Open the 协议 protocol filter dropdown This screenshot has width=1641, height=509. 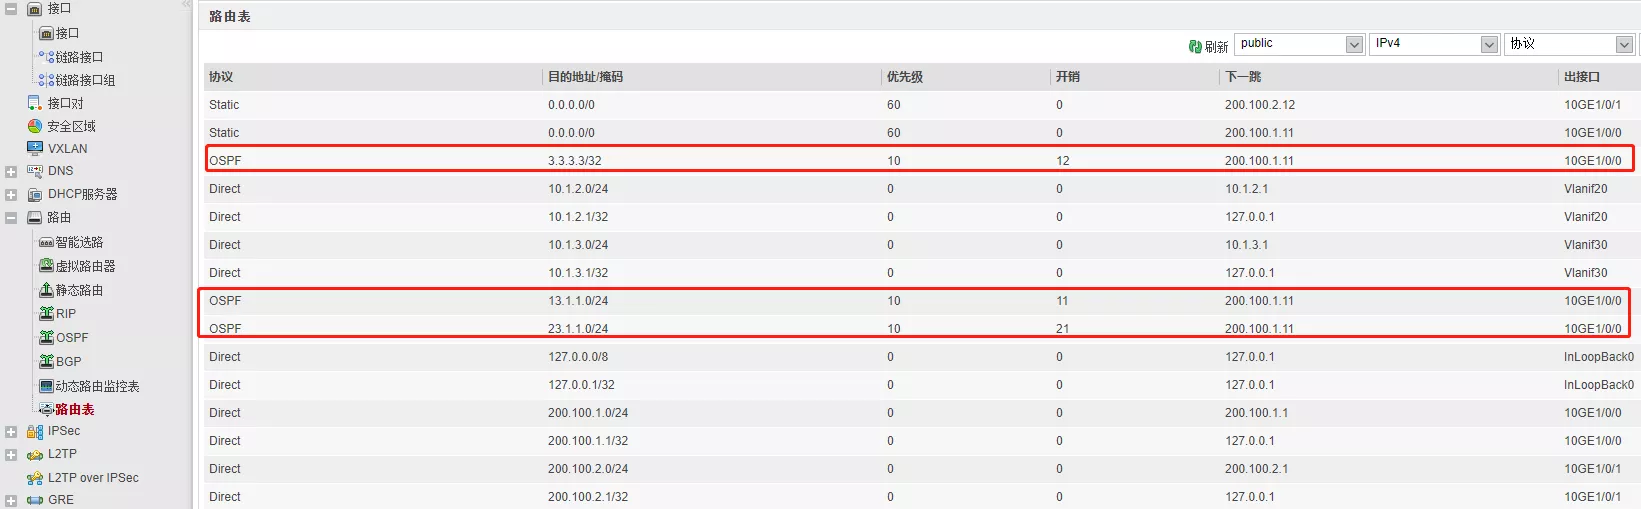1624,44
